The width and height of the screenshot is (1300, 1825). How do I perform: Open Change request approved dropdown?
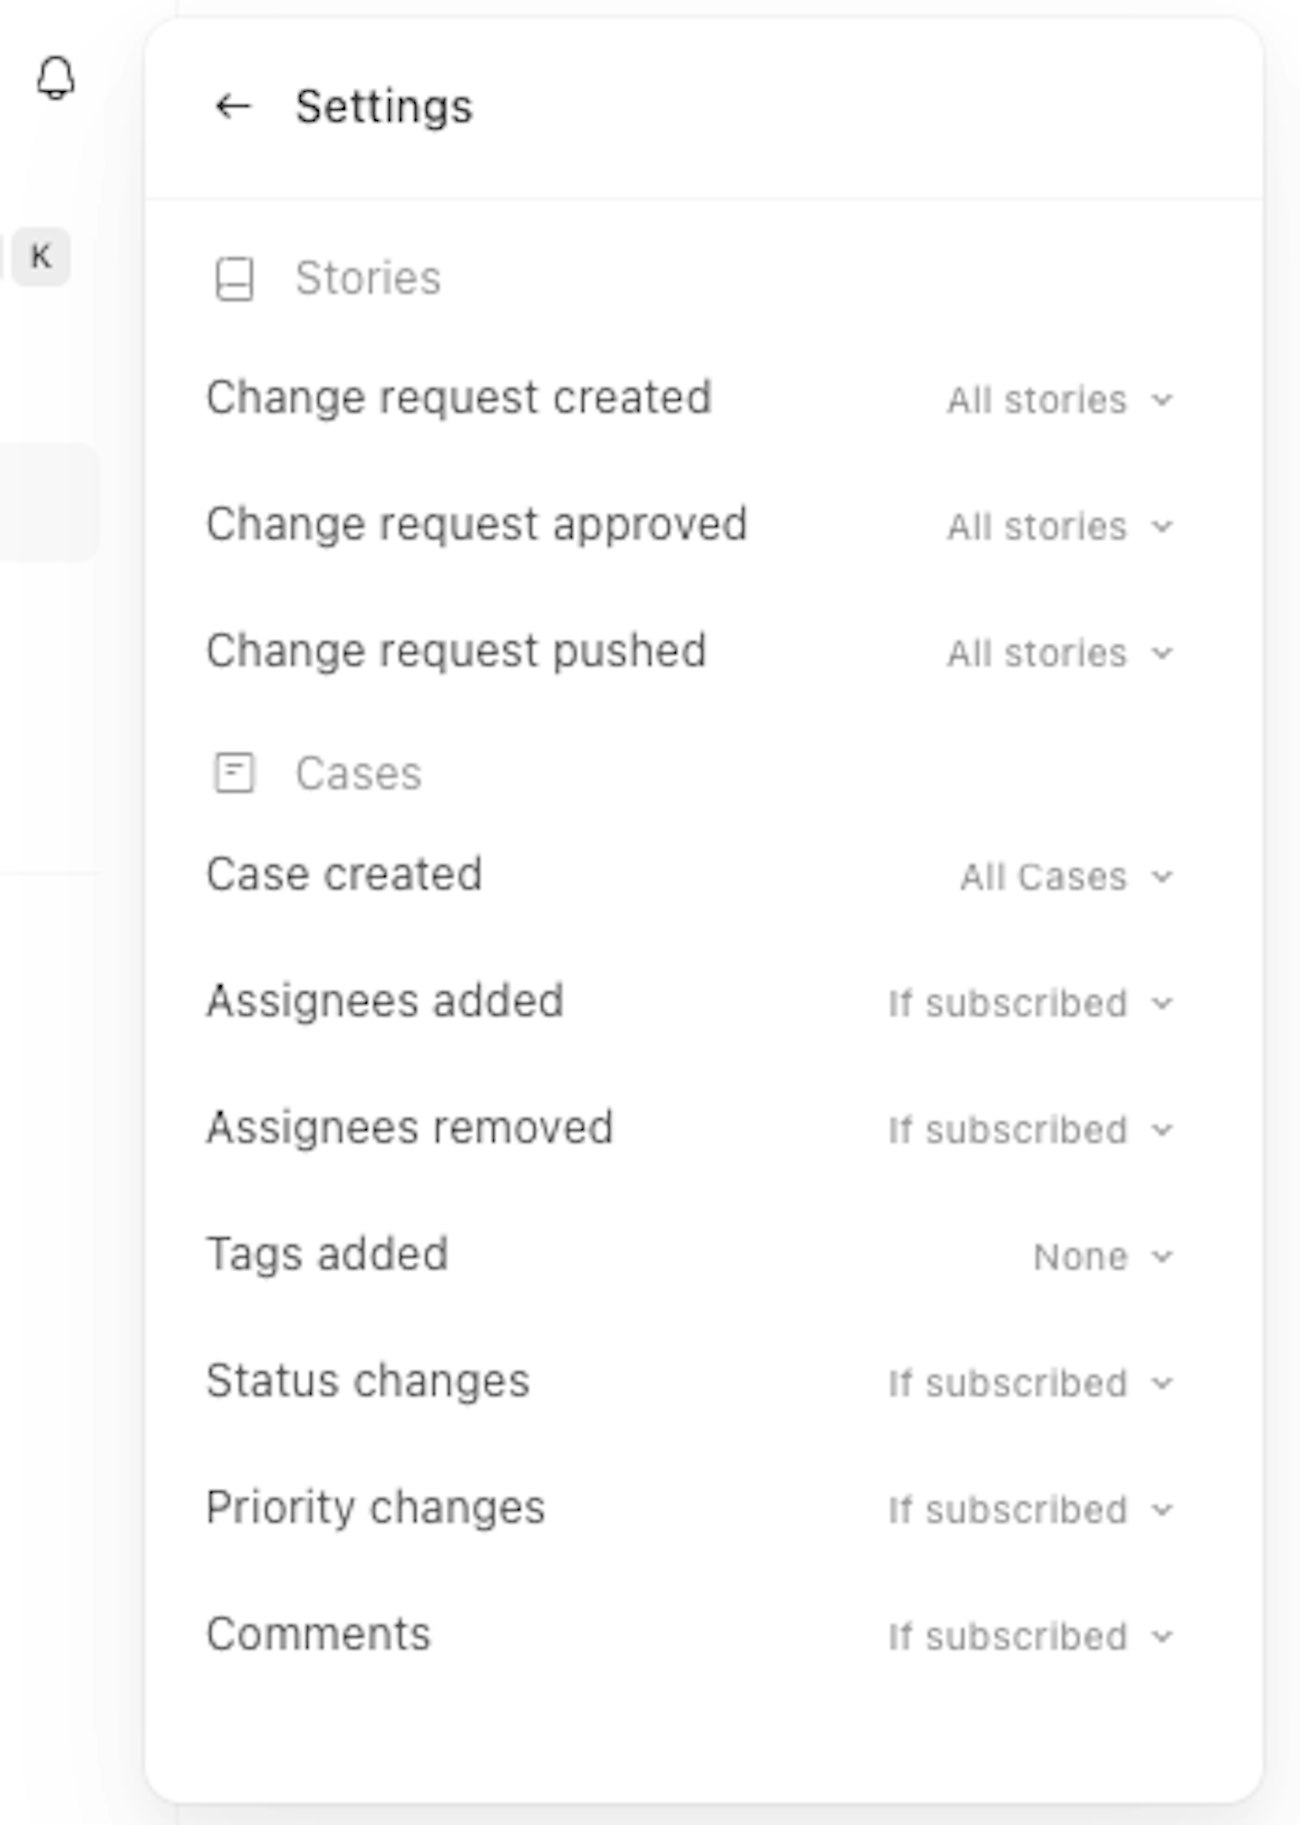pyautogui.click(x=1059, y=527)
